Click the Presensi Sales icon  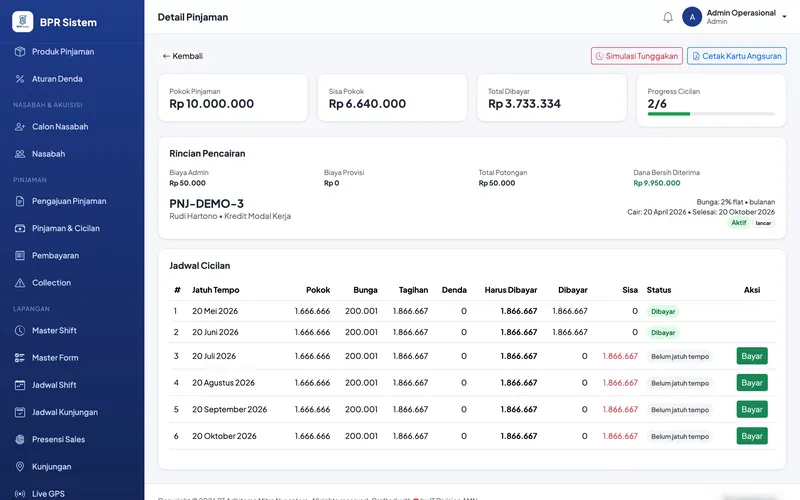[20, 439]
